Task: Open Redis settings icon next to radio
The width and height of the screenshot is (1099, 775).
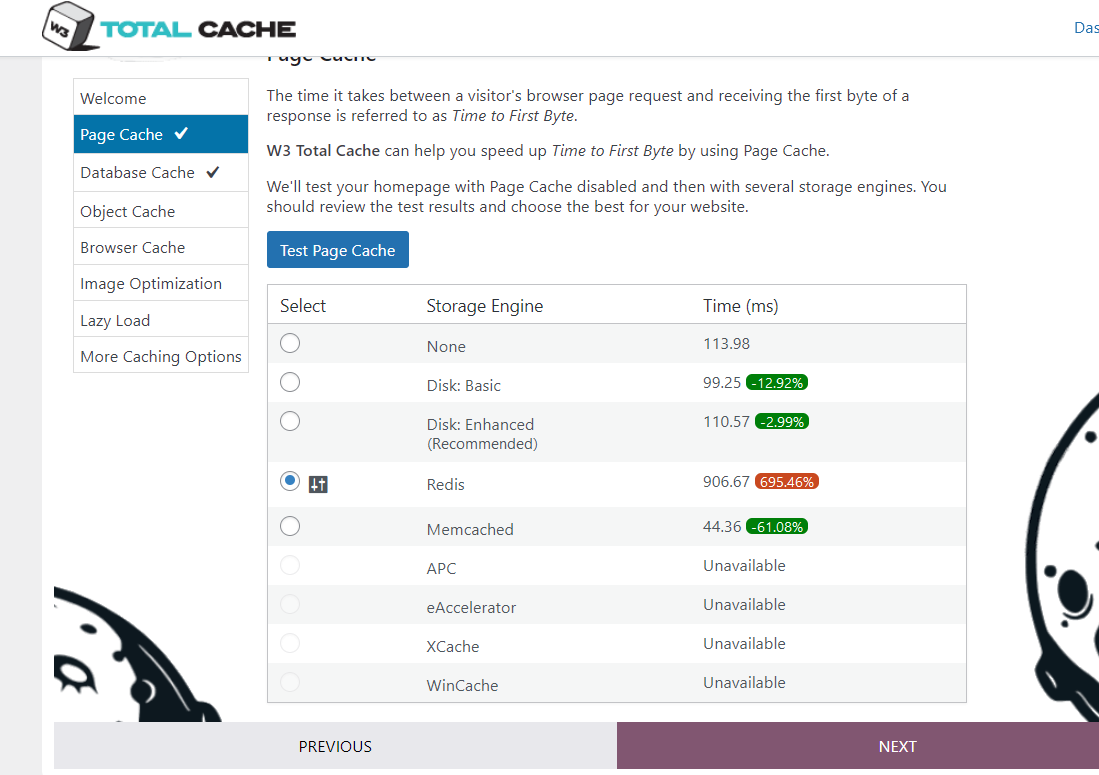Action: click(x=318, y=484)
